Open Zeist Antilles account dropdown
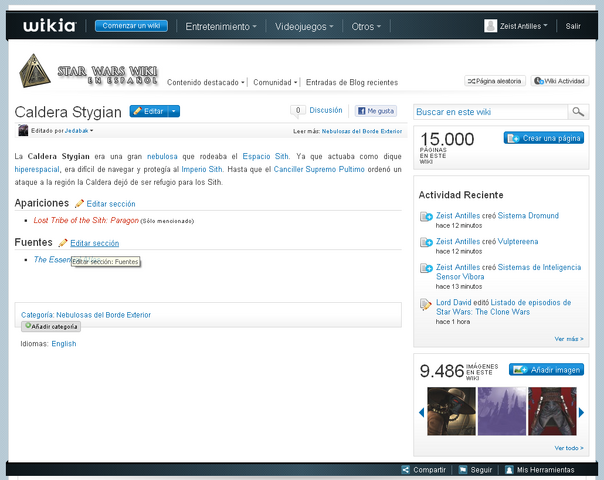 tap(523, 26)
